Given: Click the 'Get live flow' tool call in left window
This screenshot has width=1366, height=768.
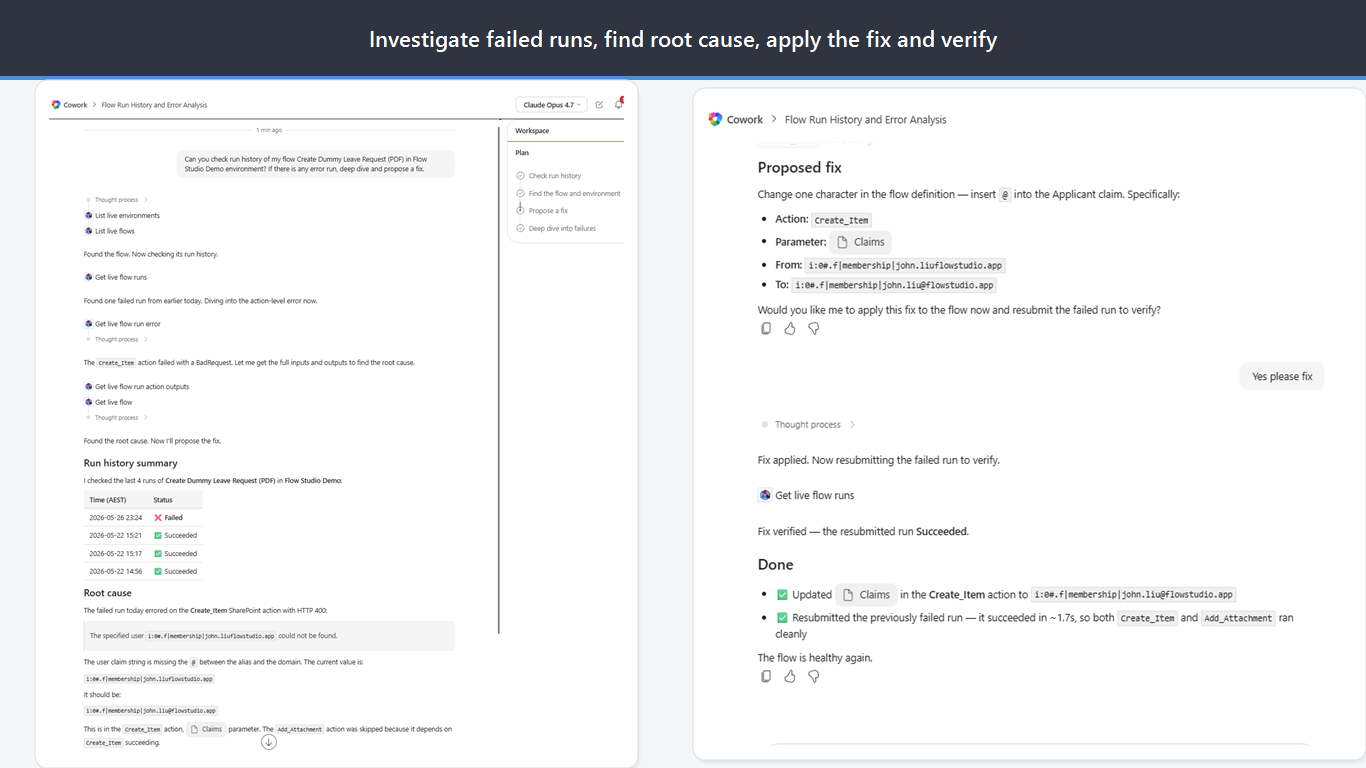Looking at the screenshot, I should coord(108,402).
